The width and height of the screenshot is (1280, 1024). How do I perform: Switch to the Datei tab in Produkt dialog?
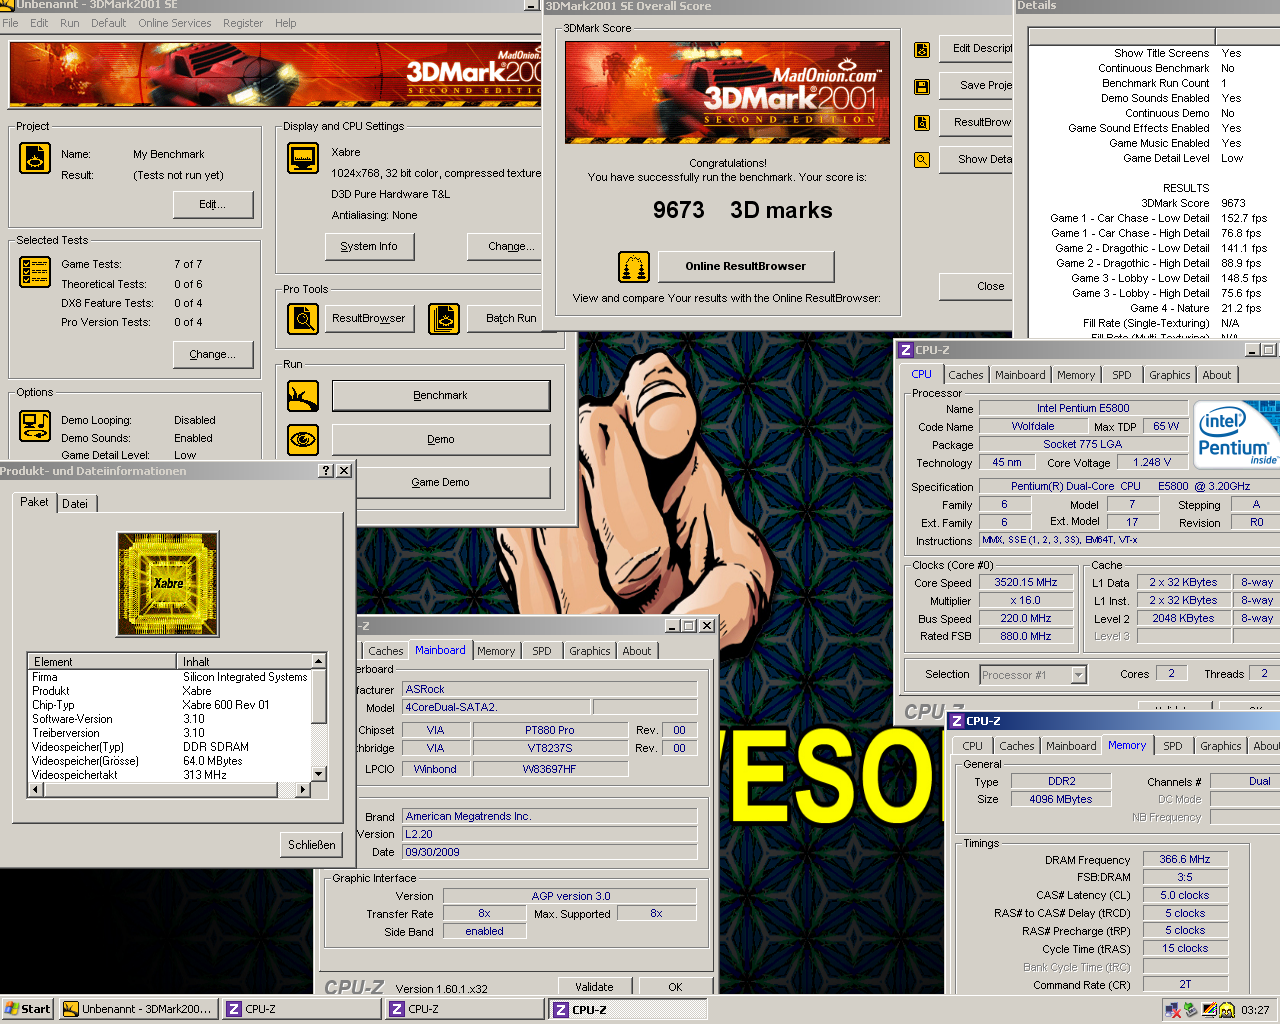click(x=75, y=504)
